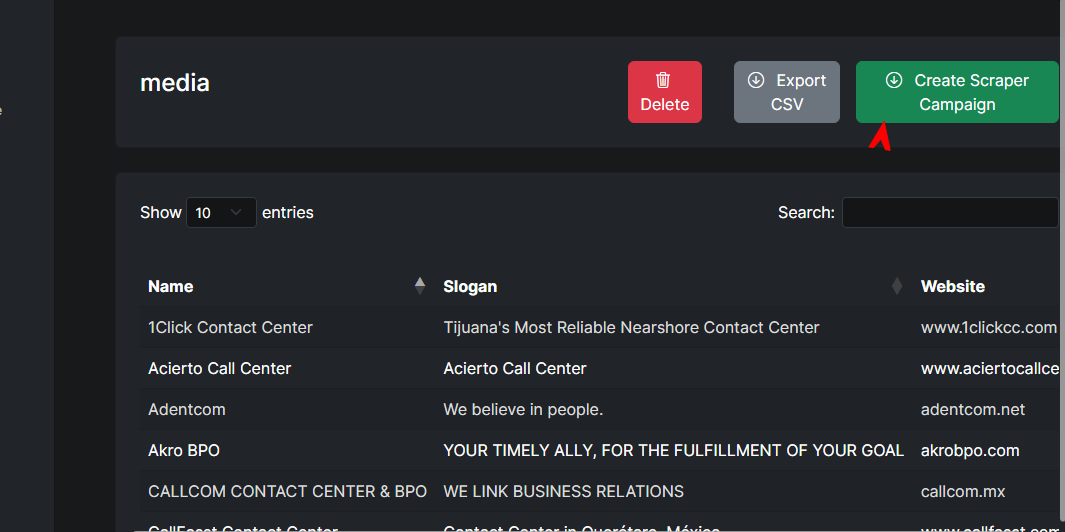This screenshot has height=532, width=1065.
Task: Click the download icon on Create Scraper Campaign
Action: [894, 80]
